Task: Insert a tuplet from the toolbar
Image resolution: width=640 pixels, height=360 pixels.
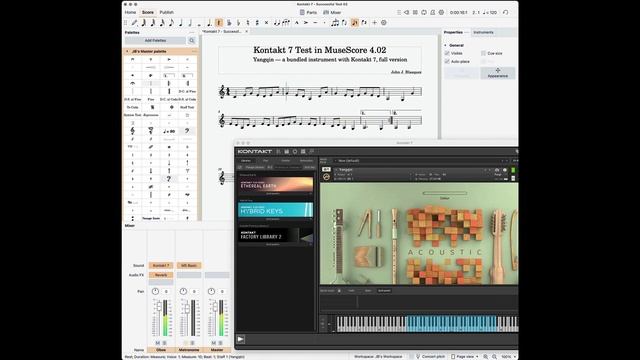Action: (335, 23)
